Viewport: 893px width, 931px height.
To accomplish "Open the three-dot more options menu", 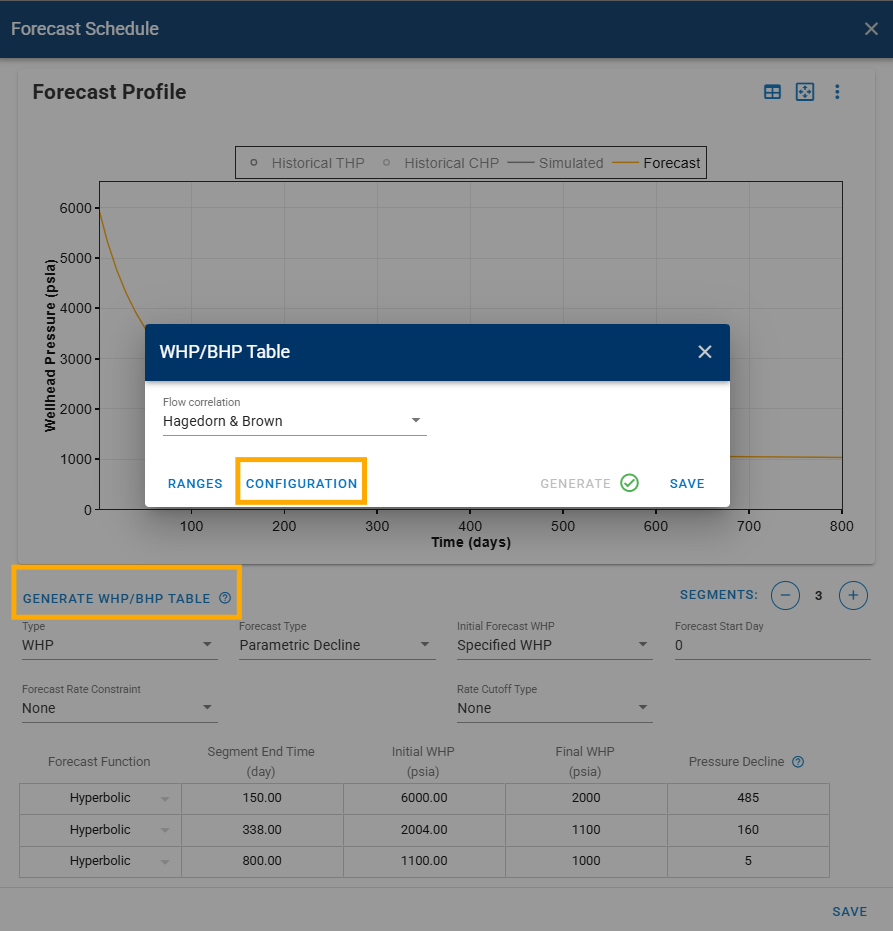I will [837, 92].
